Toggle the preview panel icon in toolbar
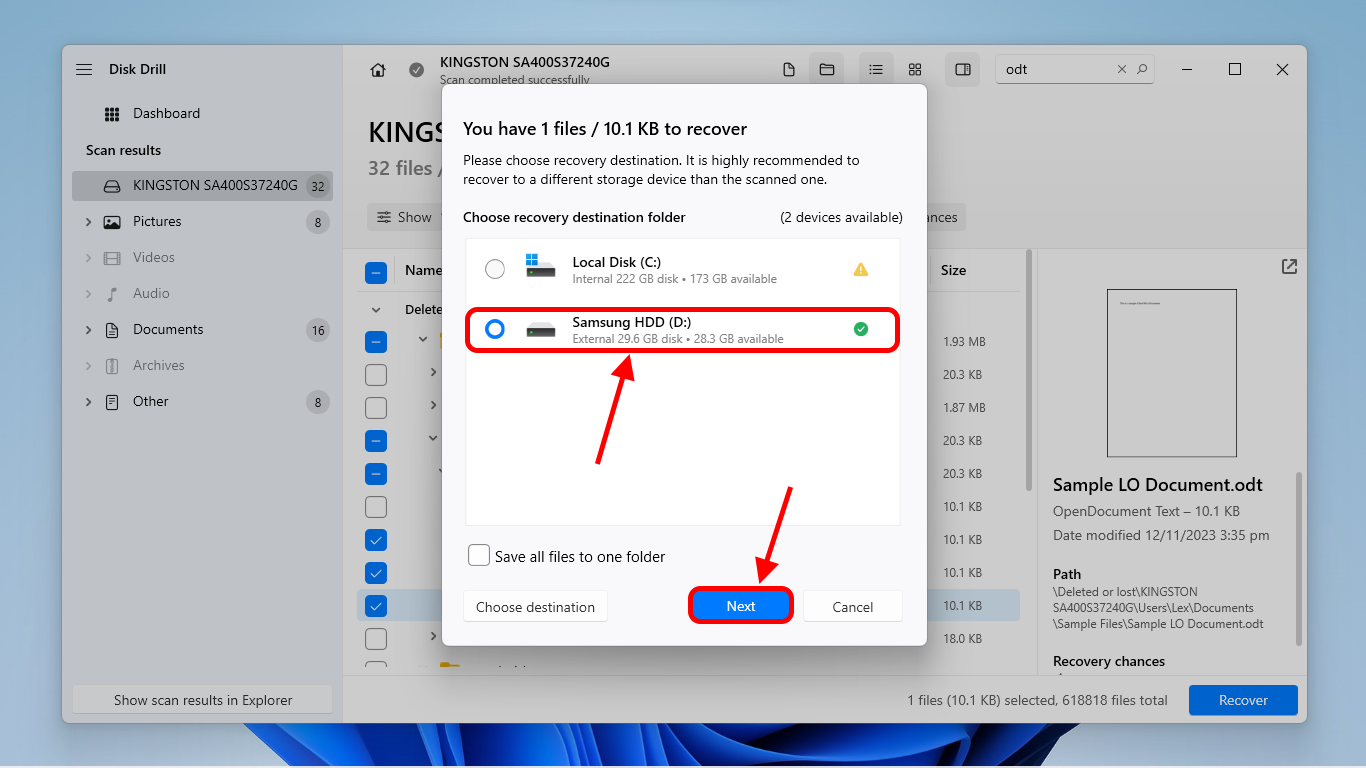The image size is (1366, 768). point(963,69)
